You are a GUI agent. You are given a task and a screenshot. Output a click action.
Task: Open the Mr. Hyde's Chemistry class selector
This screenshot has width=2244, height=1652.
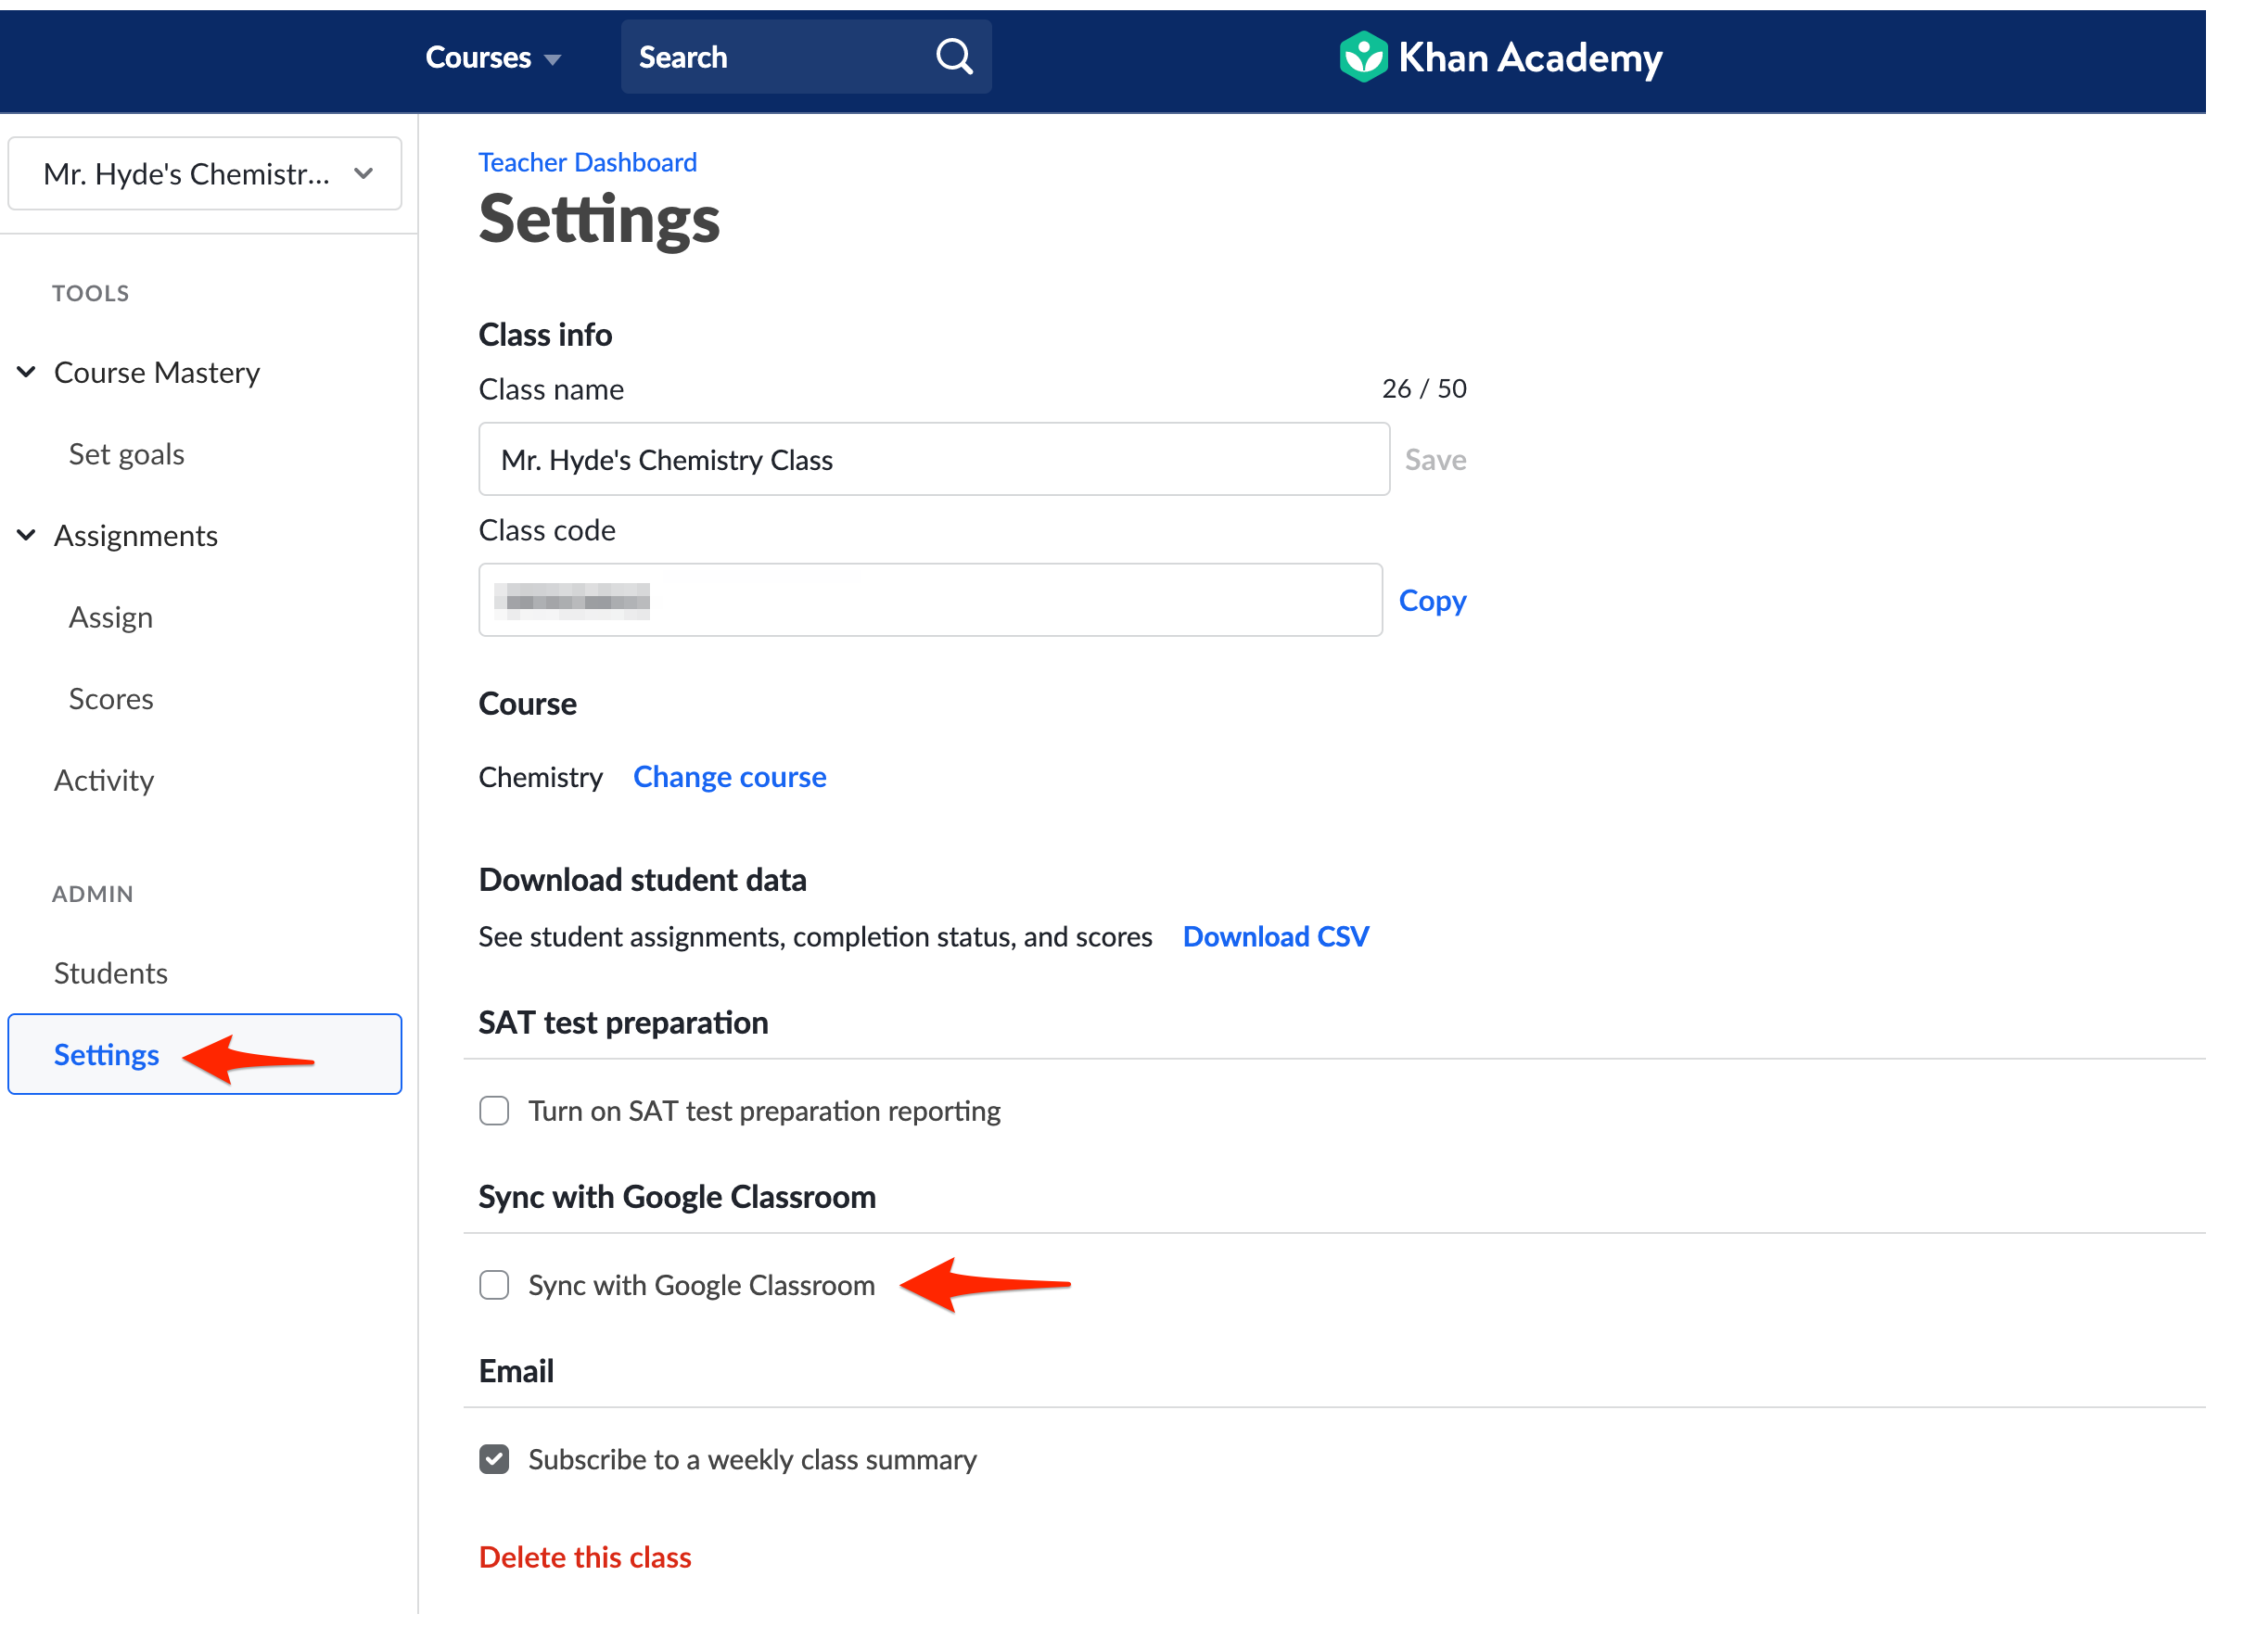pos(205,174)
